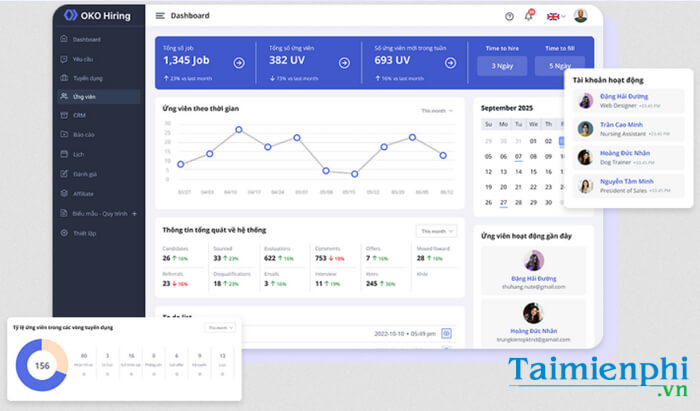Expand the Biểu mẫu - Quy trình menu
This screenshot has height=411, width=700.
pos(133,213)
